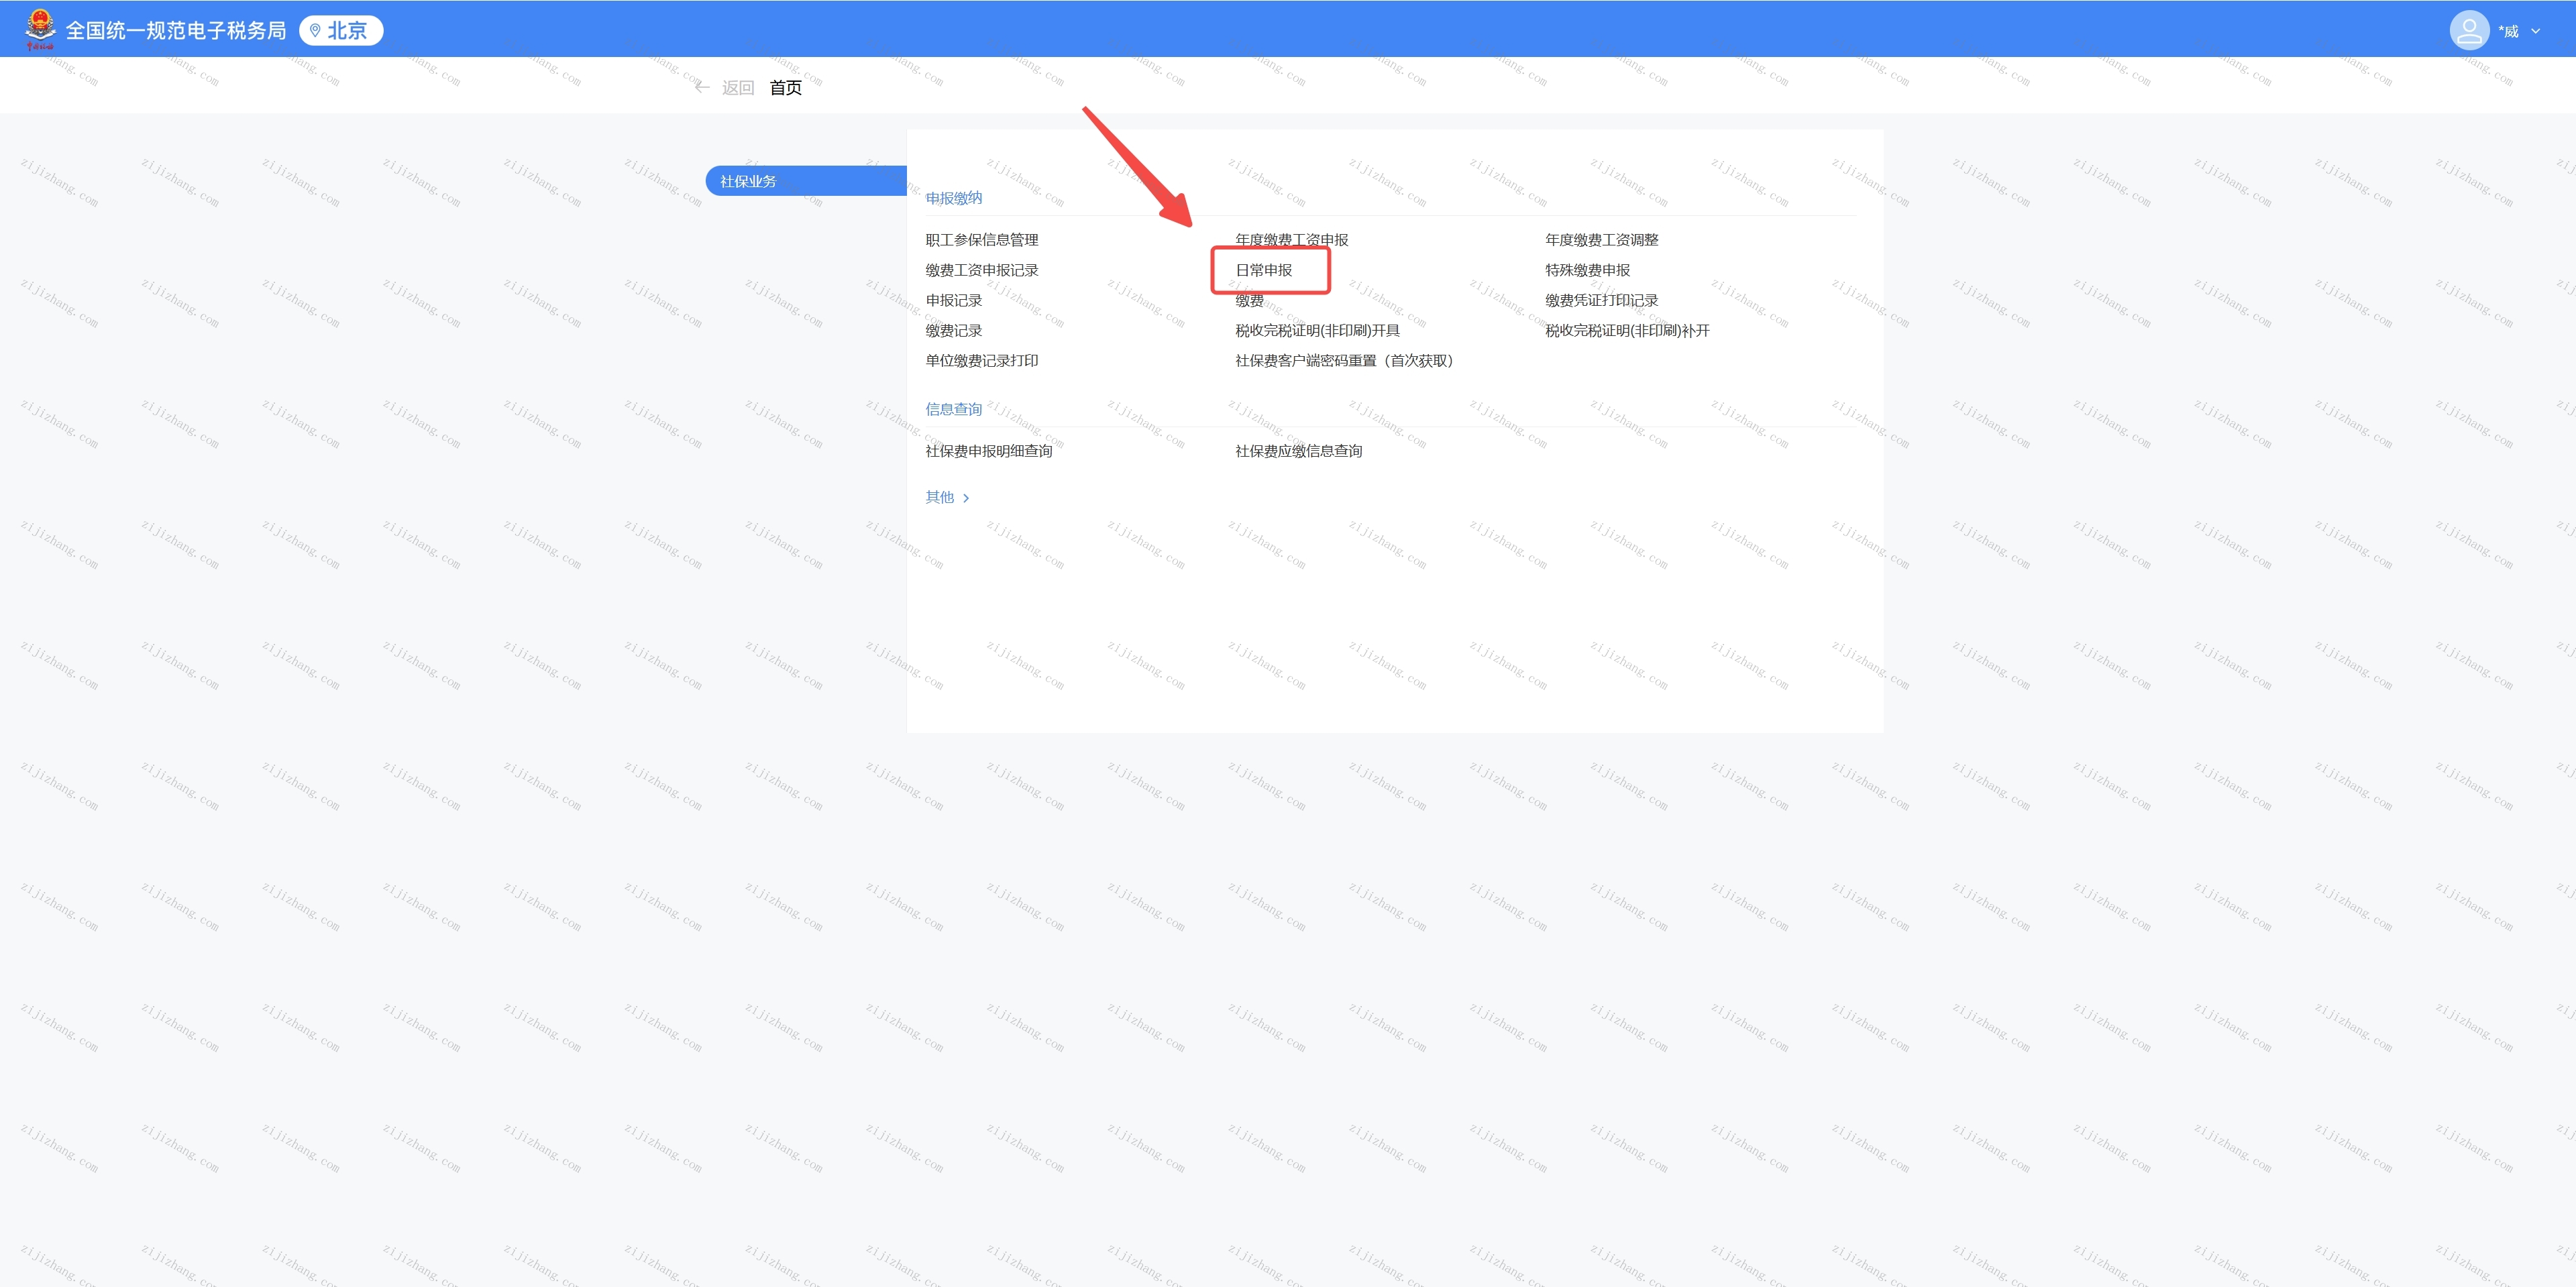Open 年度缴费工资调整
The height and width of the screenshot is (1287, 2576).
pos(1601,240)
